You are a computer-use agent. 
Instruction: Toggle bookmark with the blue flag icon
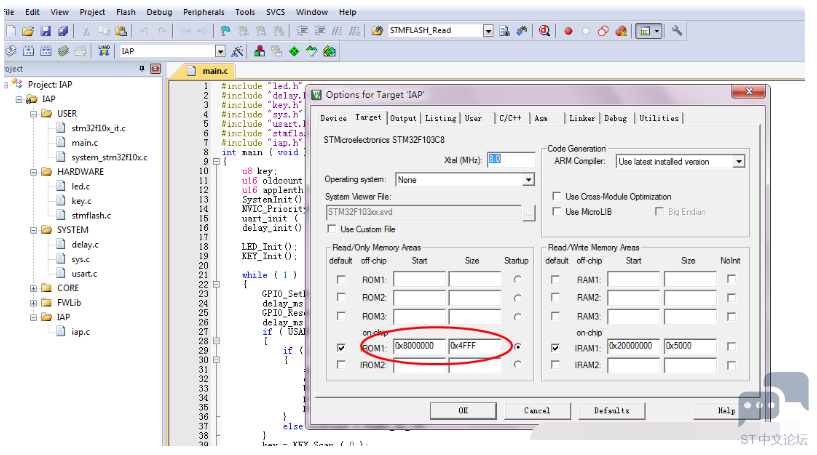pos(226,31)
